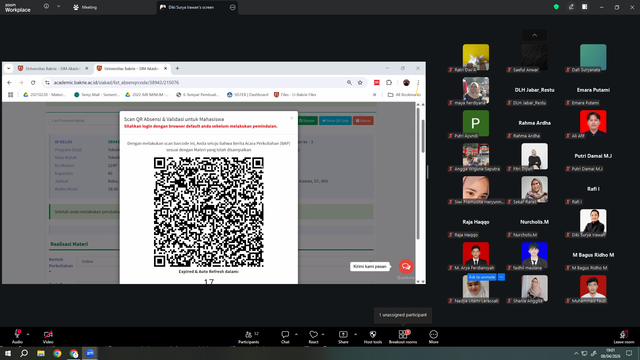Click Ask to unmute on Nadya's tile
640x360 pixels.
[482, 277]
